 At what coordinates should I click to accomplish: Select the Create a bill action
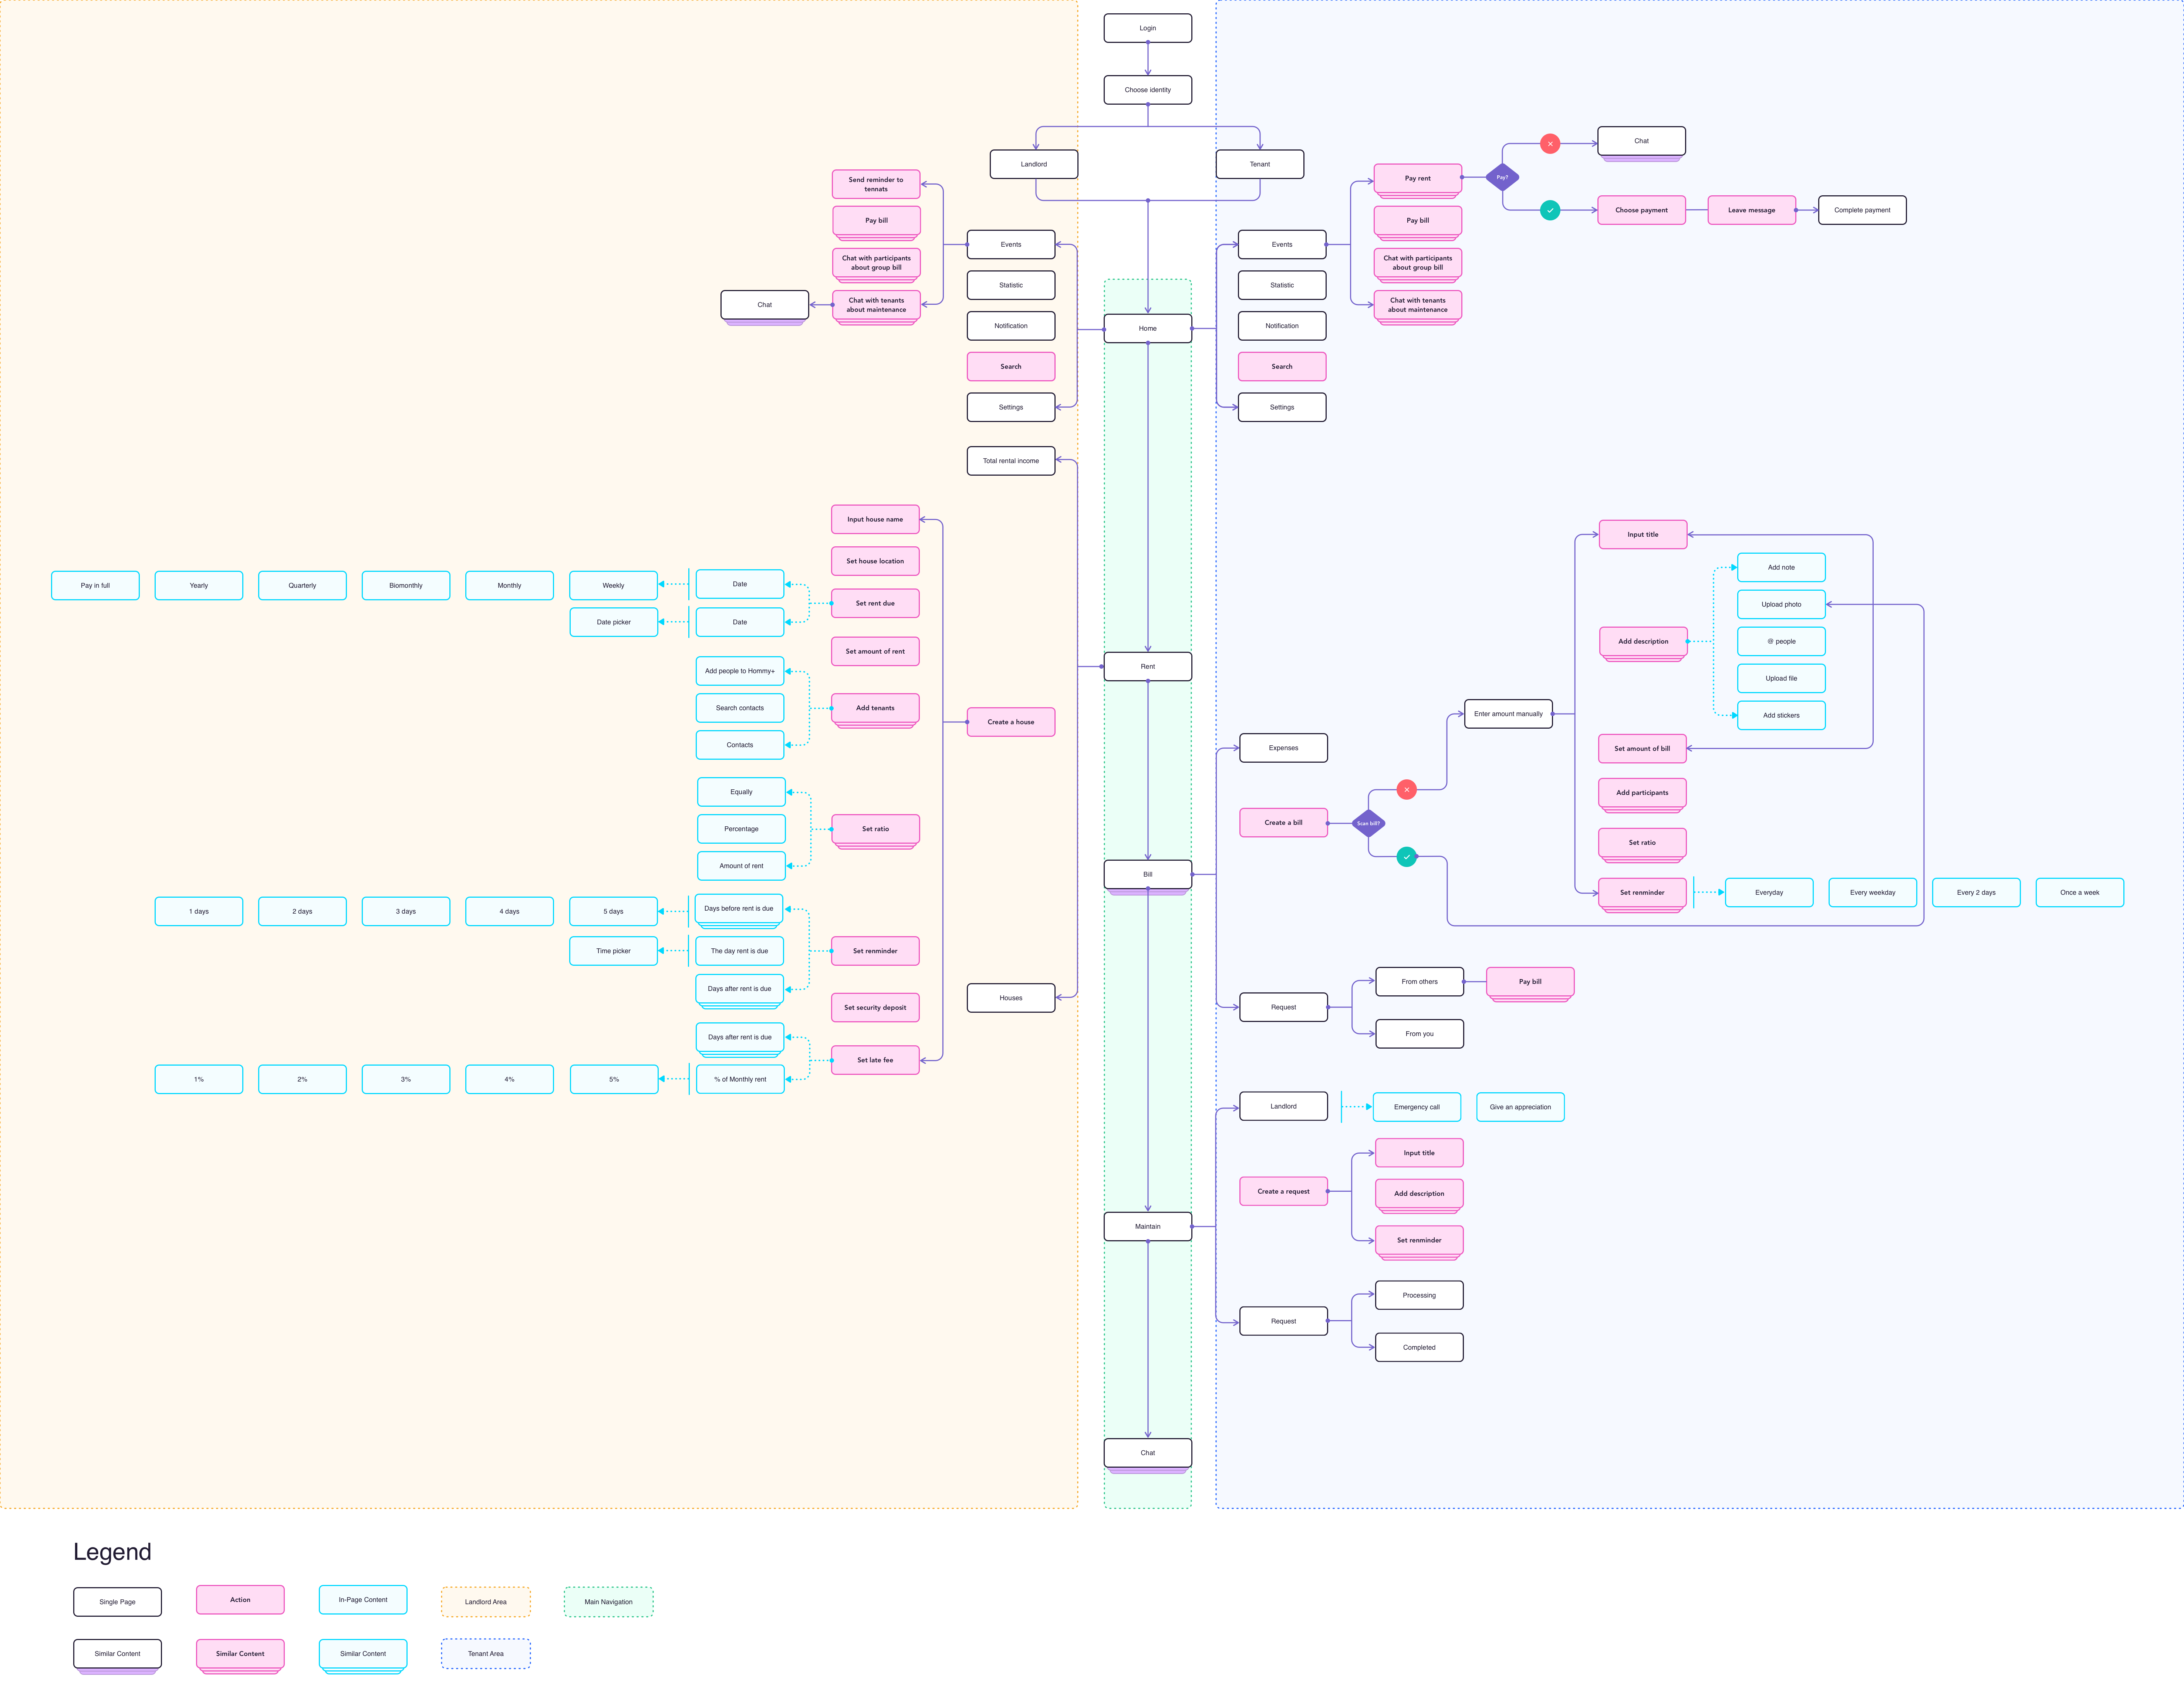click(x=1284, y=823)
